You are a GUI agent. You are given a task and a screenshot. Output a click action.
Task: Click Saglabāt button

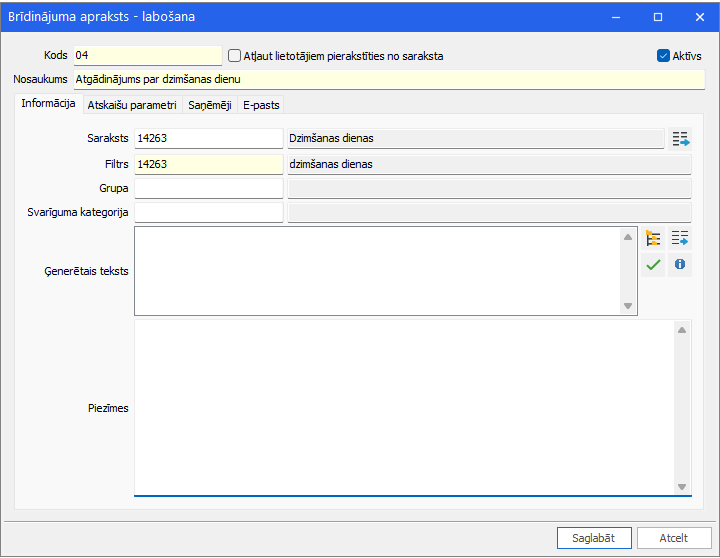[x=594, y=538]
